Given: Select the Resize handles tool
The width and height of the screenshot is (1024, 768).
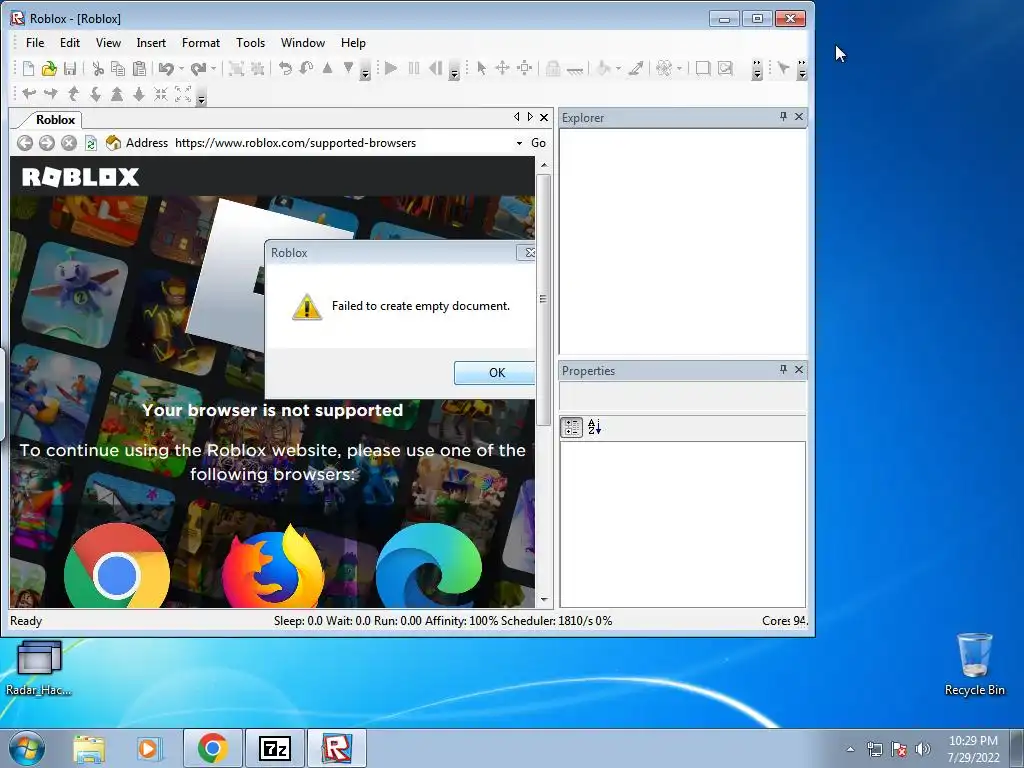Looking at the screenshot, I should pyautogui.click(x=524, y=68).
